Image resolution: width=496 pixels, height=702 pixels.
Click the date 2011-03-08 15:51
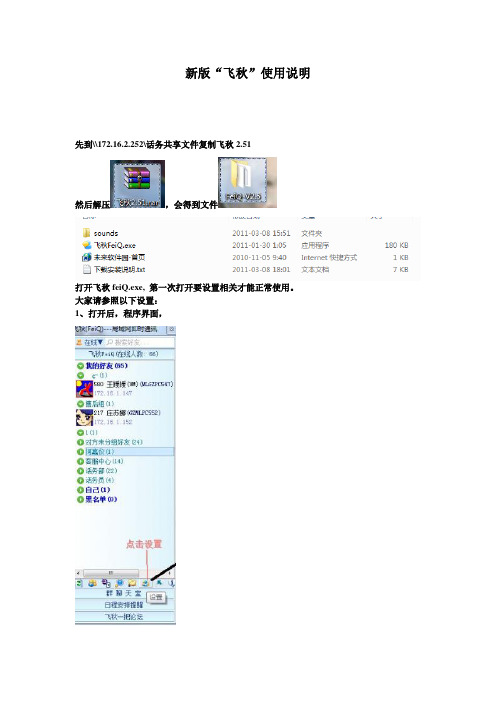[x=261, y=233]
